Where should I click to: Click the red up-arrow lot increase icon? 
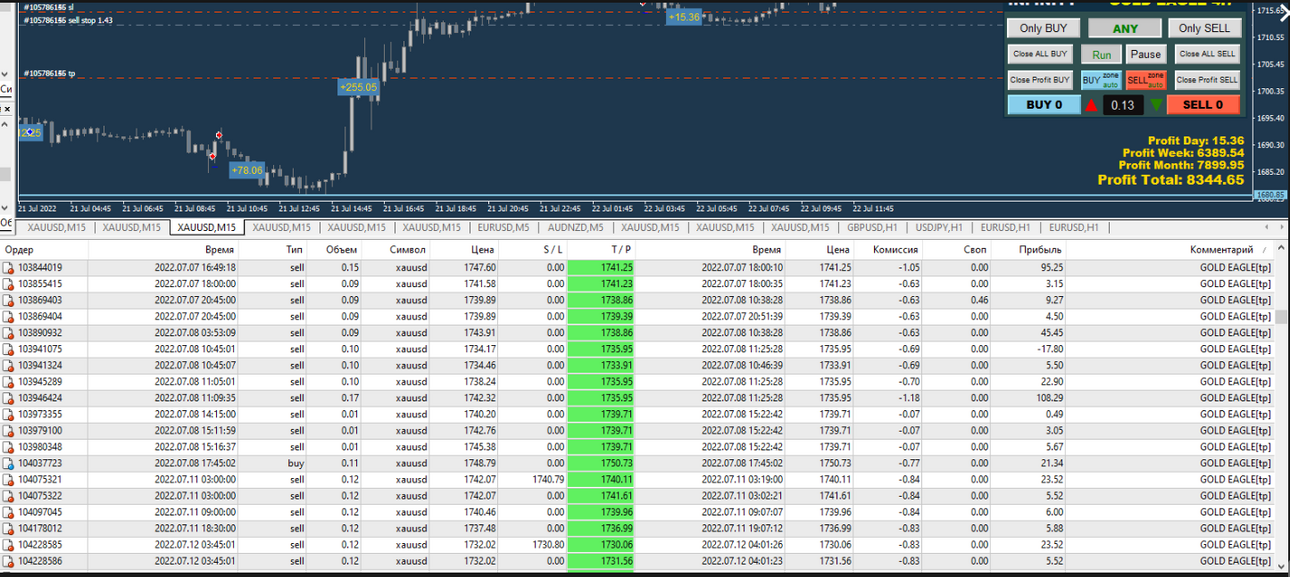[1092, 105]
